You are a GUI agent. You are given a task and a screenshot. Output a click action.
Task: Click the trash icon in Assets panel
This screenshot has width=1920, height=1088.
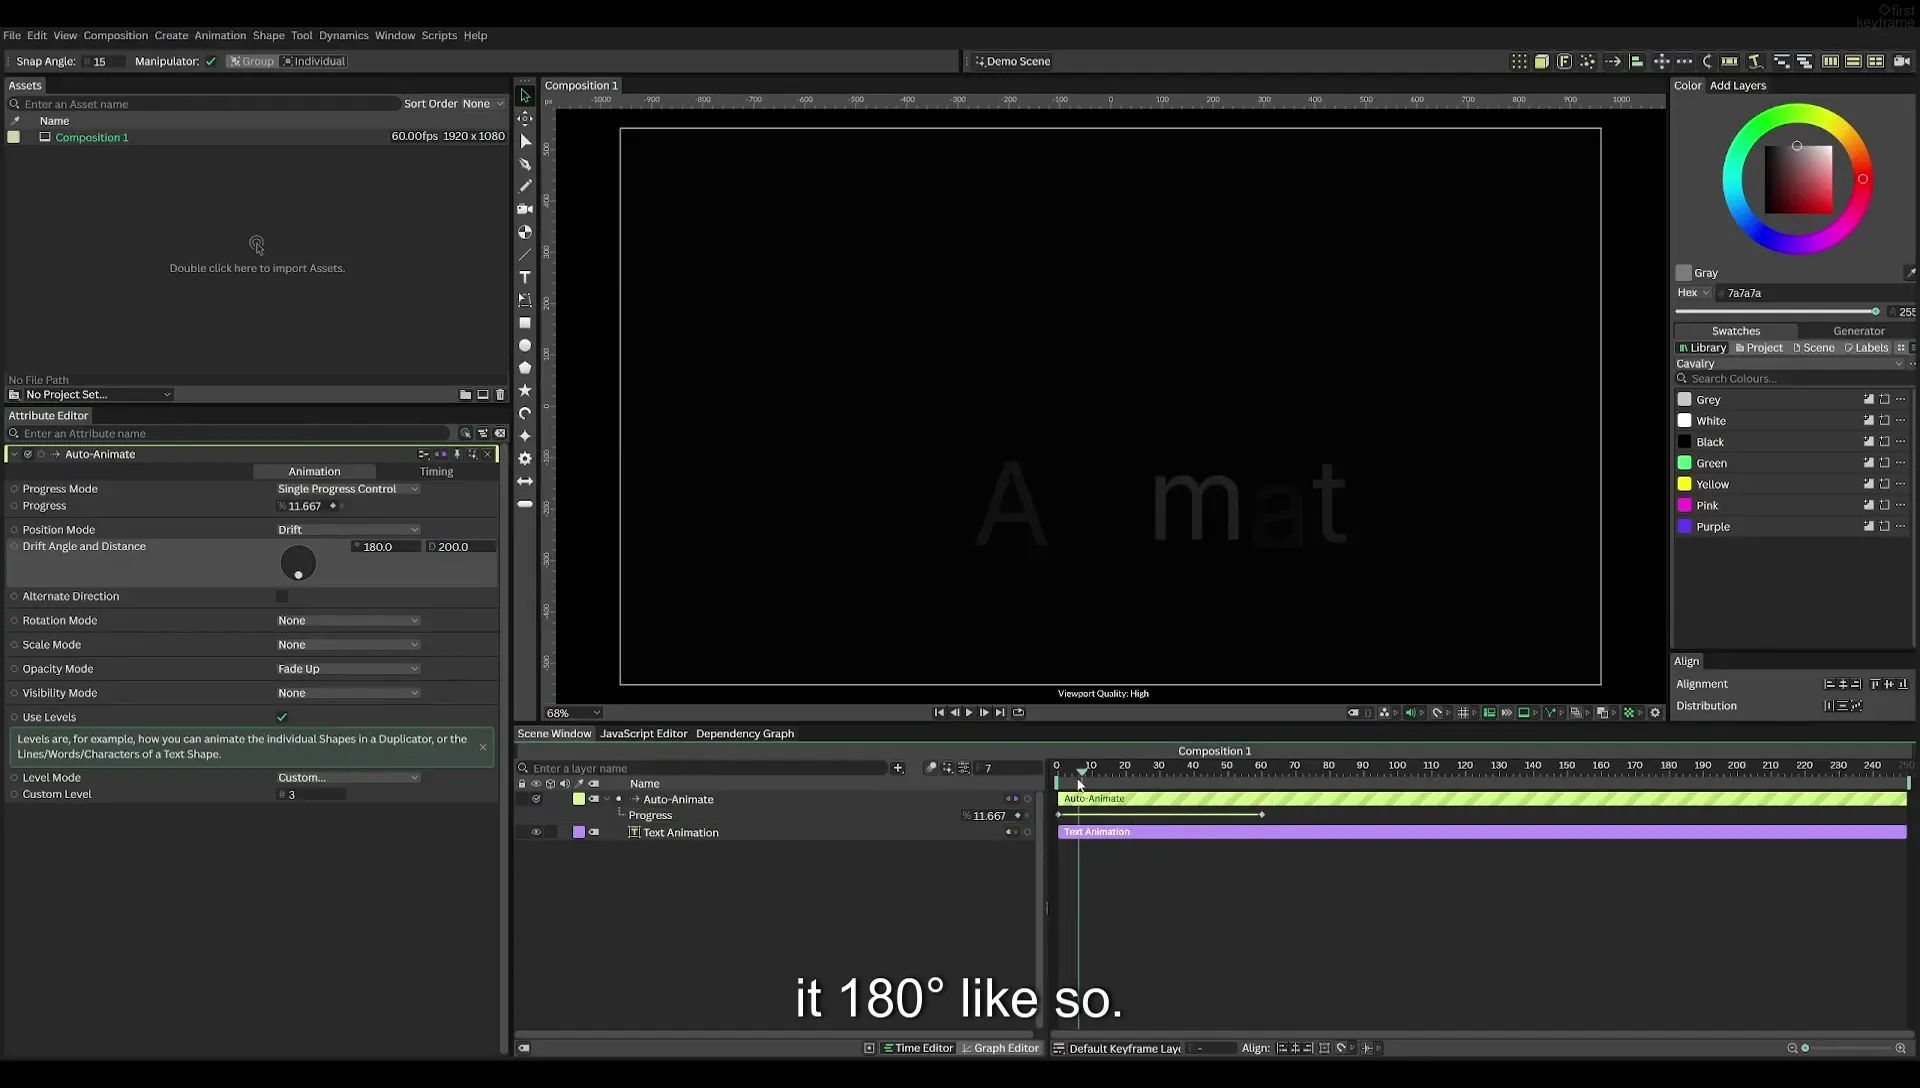[501, 395]
